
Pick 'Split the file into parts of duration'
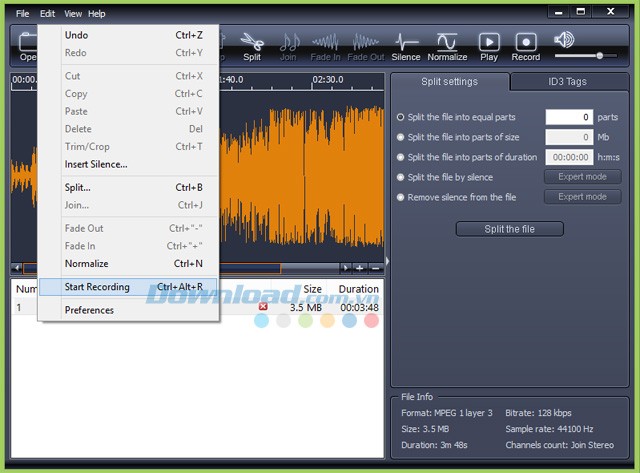401,157
